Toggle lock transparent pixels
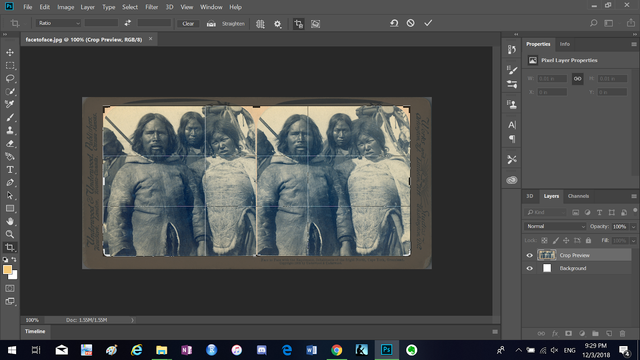This screenshot has height=360, width=640. tap(544, 240)
